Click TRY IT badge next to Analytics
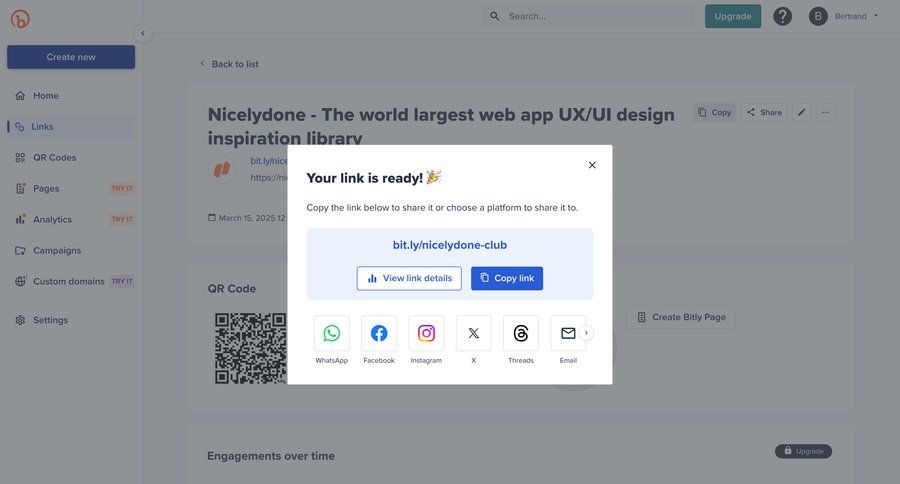The height and width of the screenshot is (484, 900). pyautogui.click(x=122, y=220)
